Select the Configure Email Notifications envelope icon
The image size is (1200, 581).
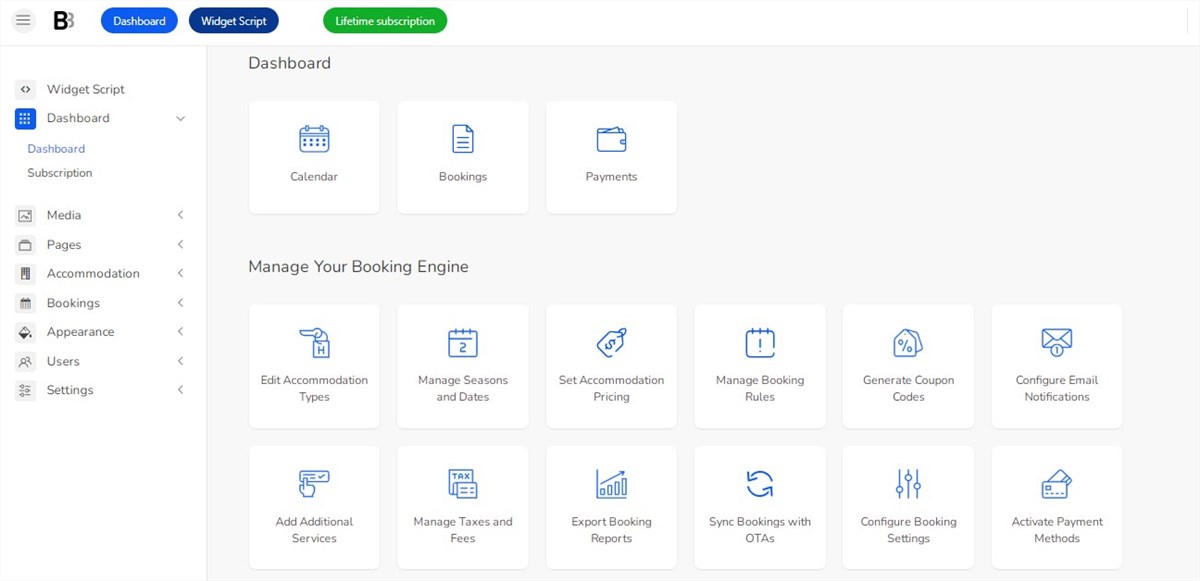click(1056, 343)
